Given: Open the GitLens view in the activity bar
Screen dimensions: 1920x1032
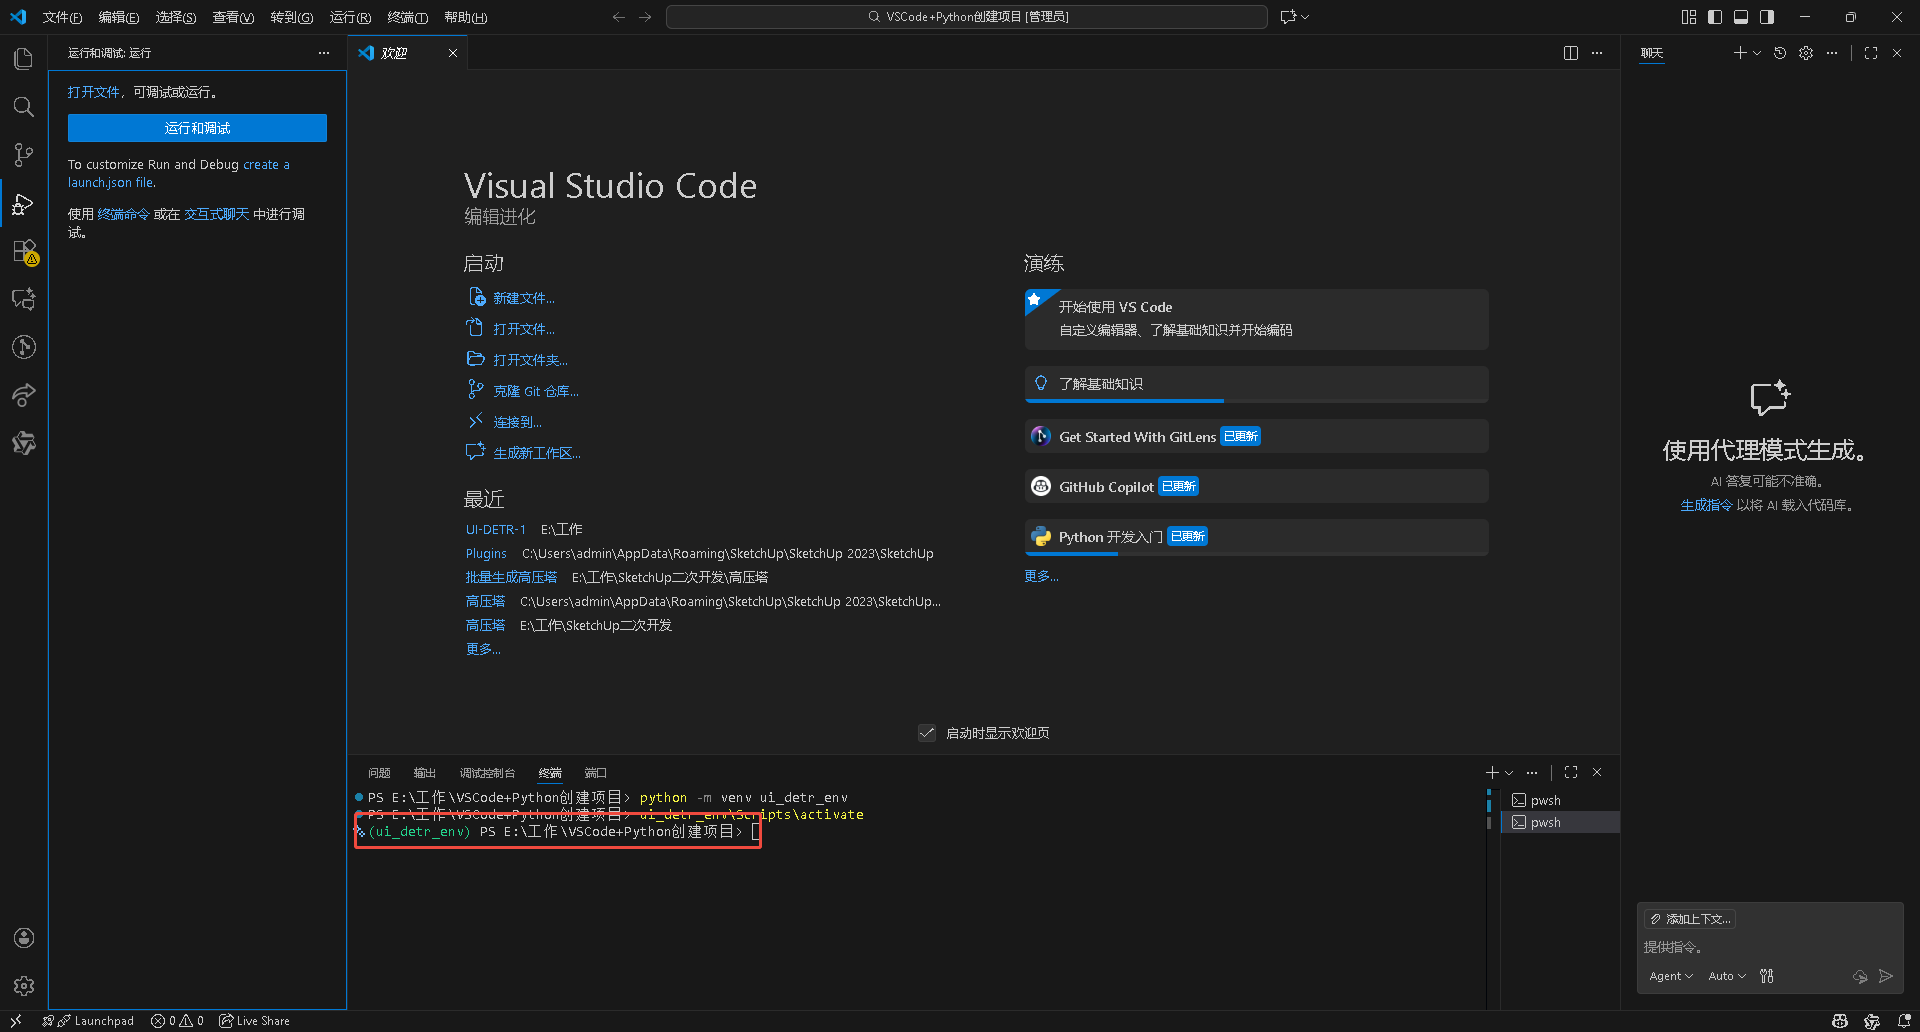Looking at the screenshot, I should (x=23, y=347).
